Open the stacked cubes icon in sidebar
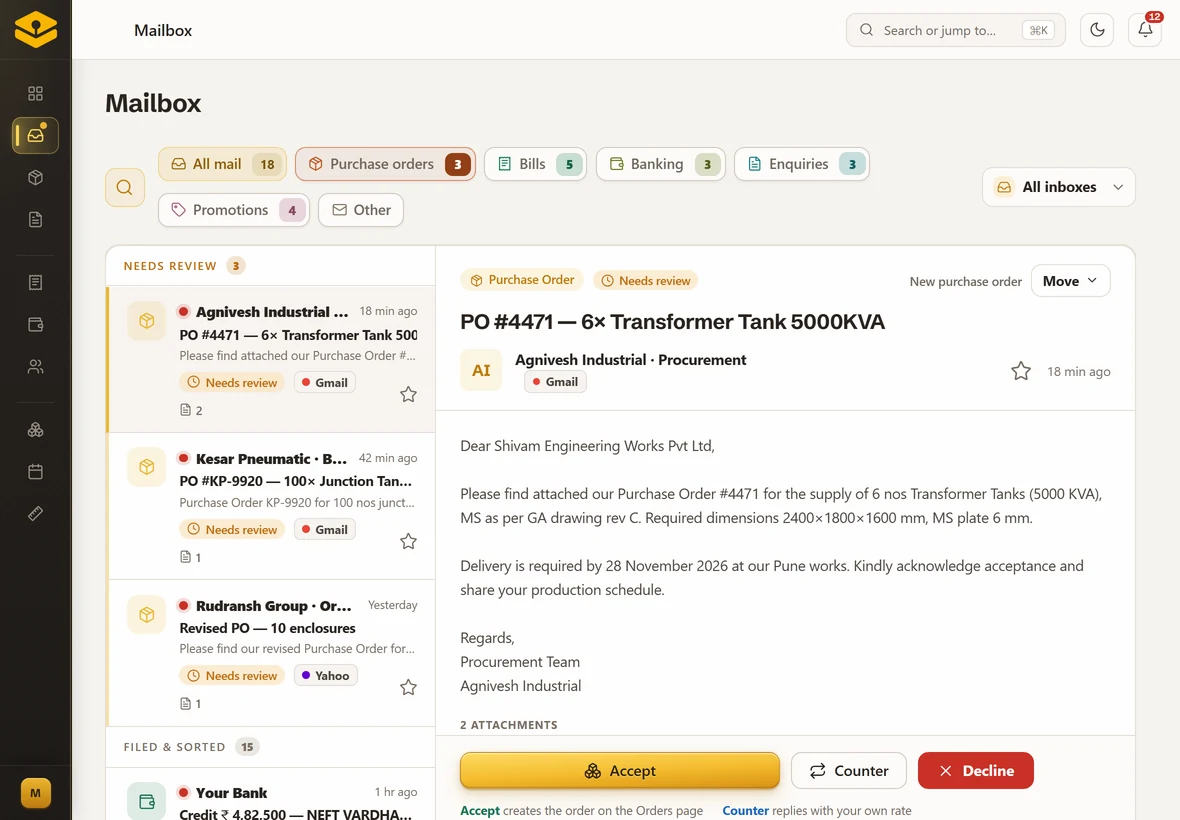 [x=35, y=430]
